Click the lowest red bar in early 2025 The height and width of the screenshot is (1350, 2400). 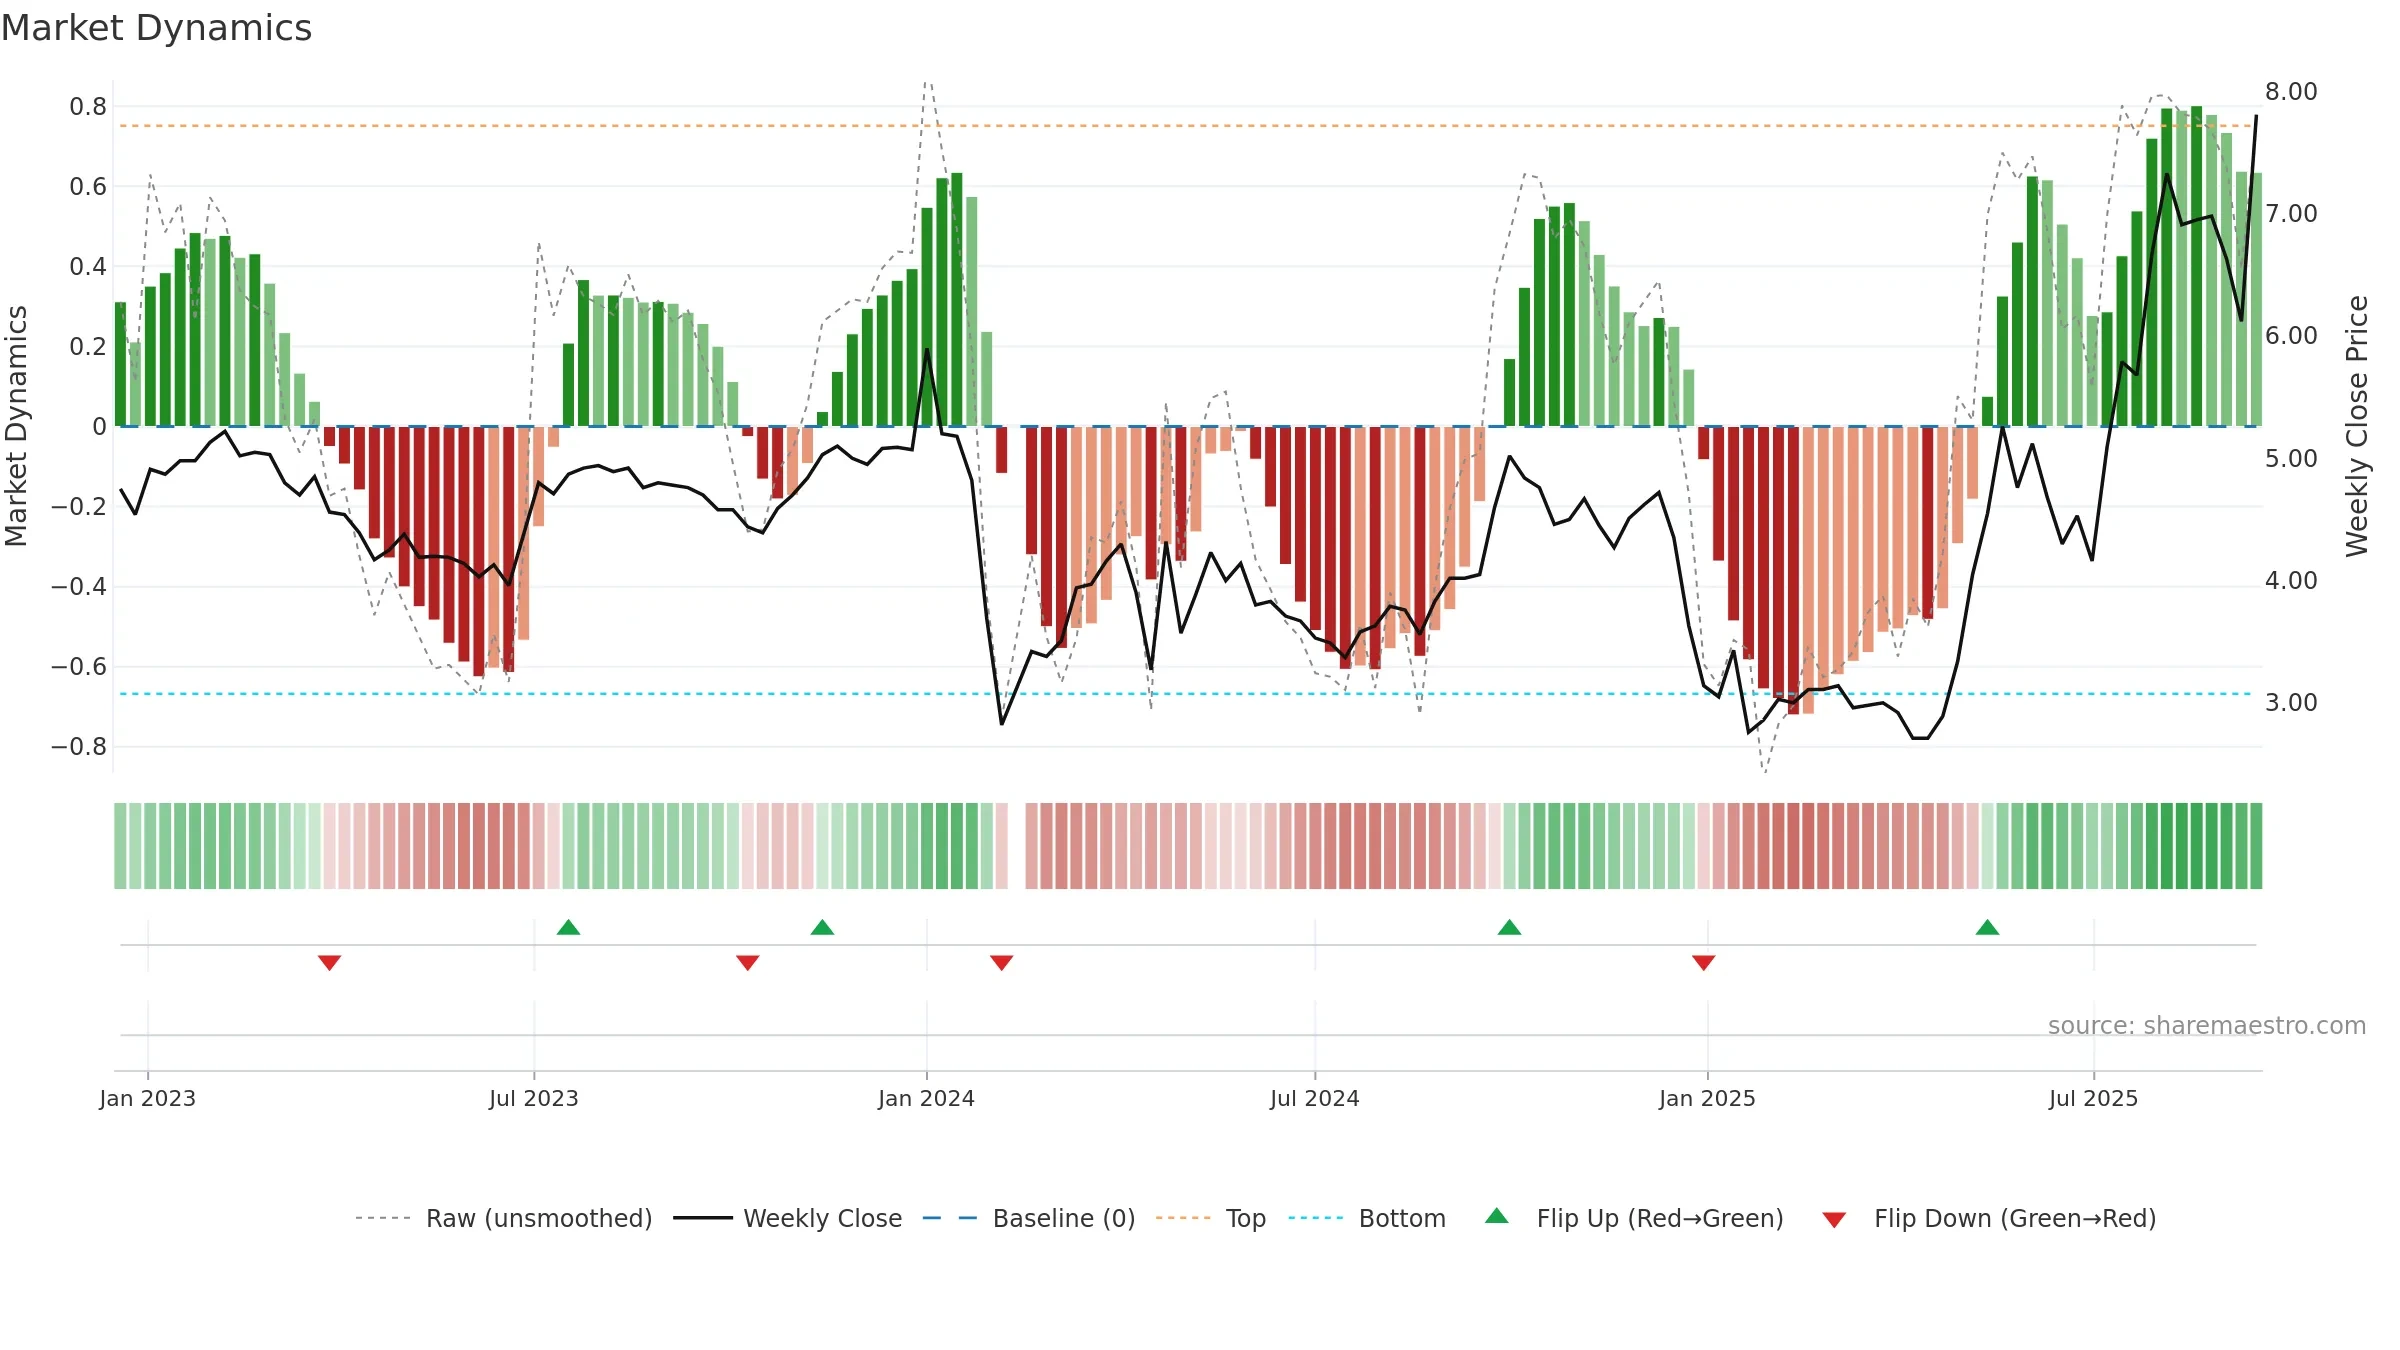pyautogui.click(x=1793, y=570)
